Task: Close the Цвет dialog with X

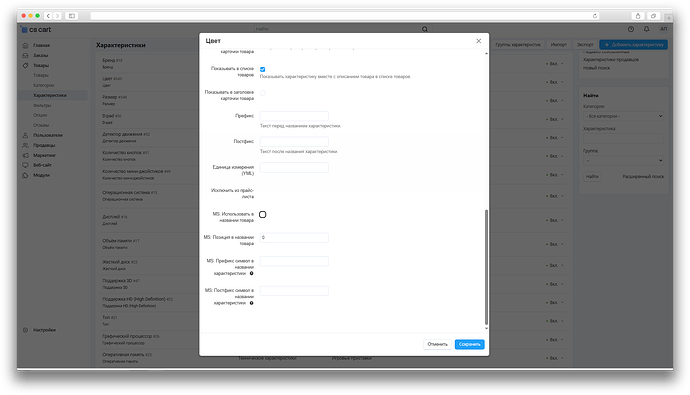Action: point(479,41)
